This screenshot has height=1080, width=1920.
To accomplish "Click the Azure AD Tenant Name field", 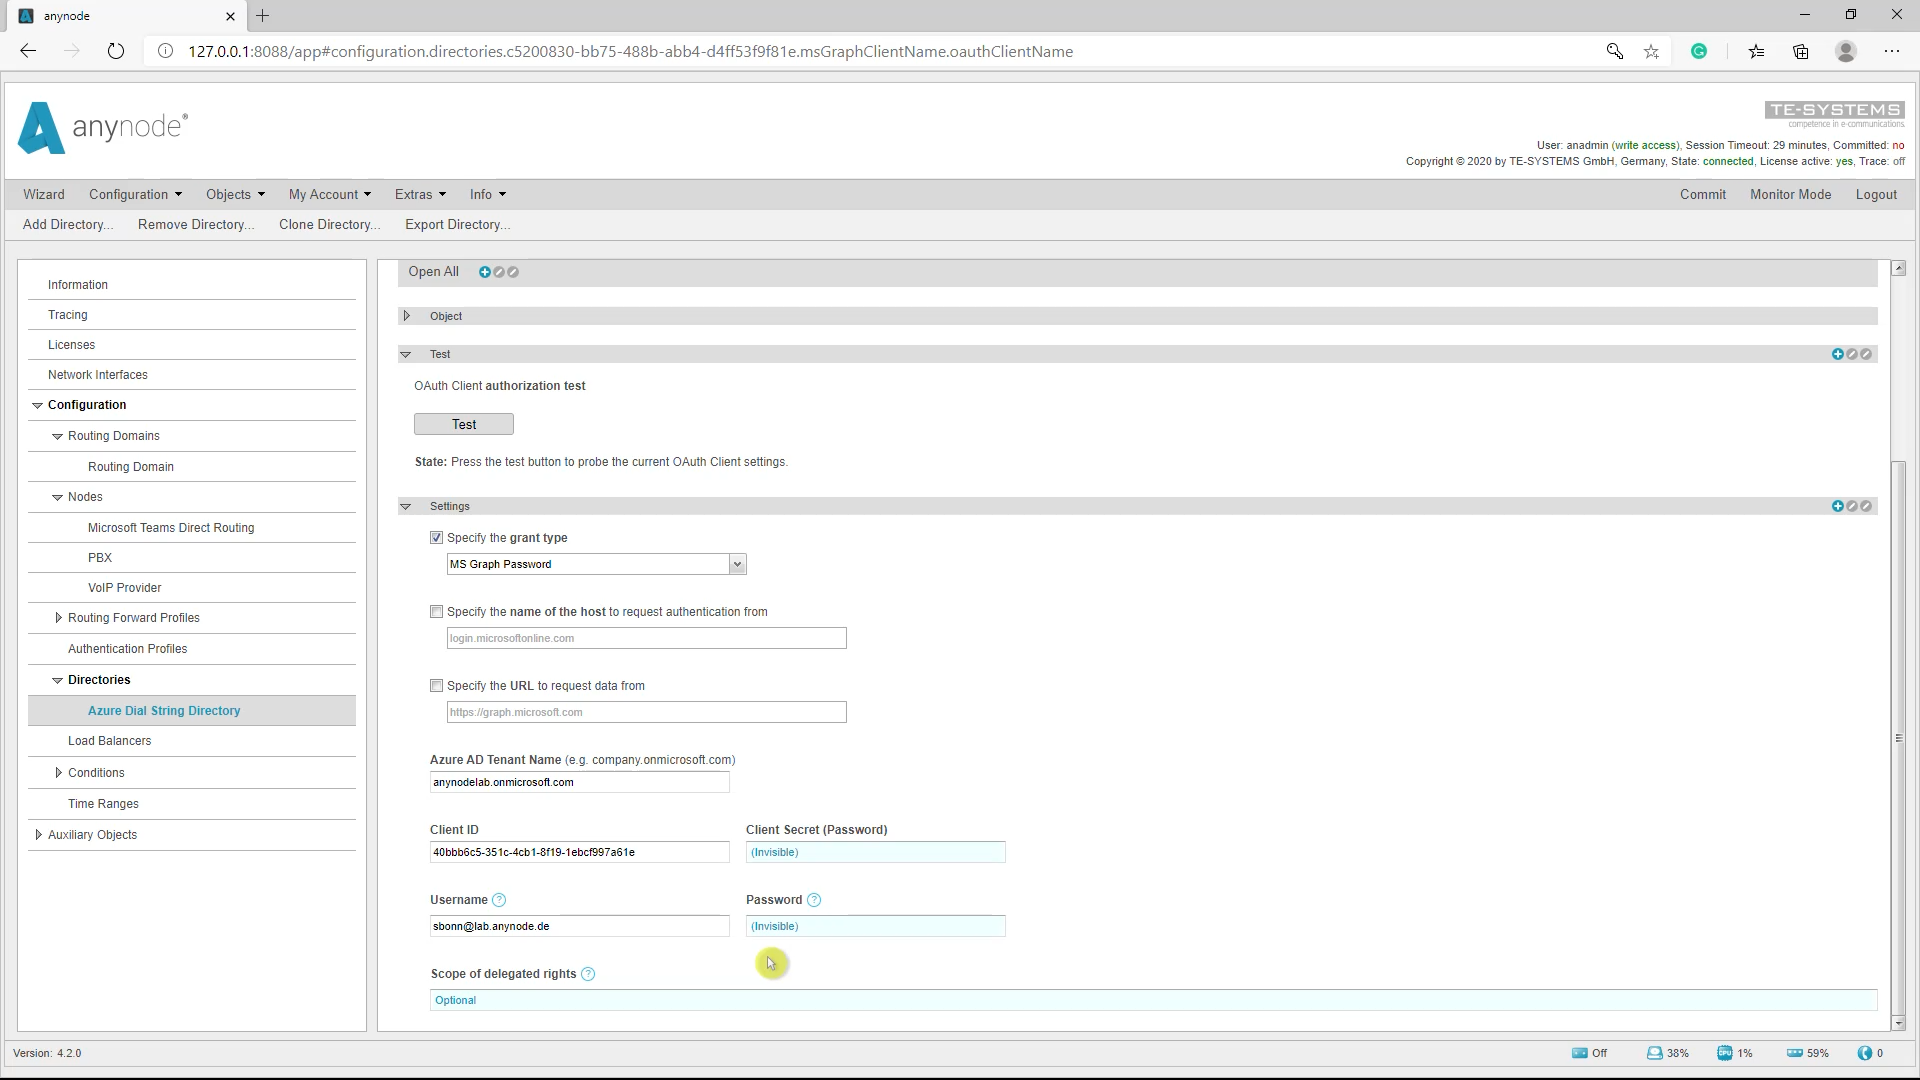I will [x=580, y=782].
